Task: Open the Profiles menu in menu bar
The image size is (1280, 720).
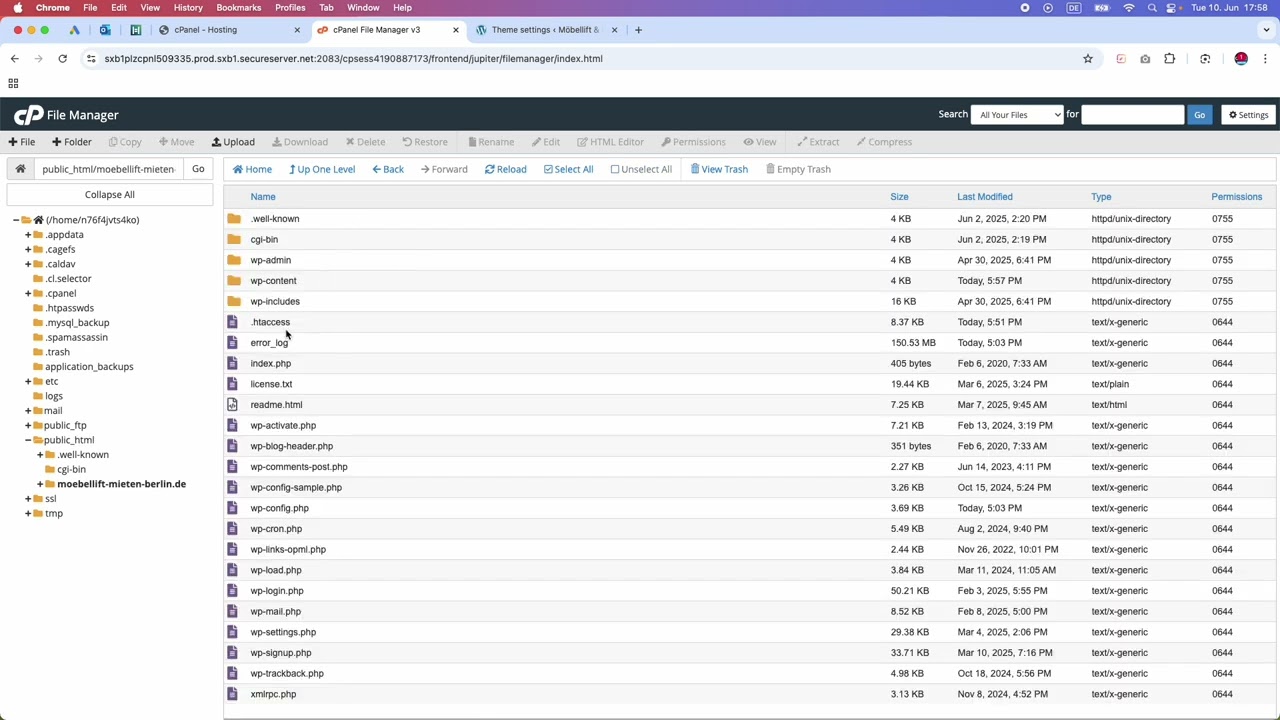Action: tap(290, 8)
